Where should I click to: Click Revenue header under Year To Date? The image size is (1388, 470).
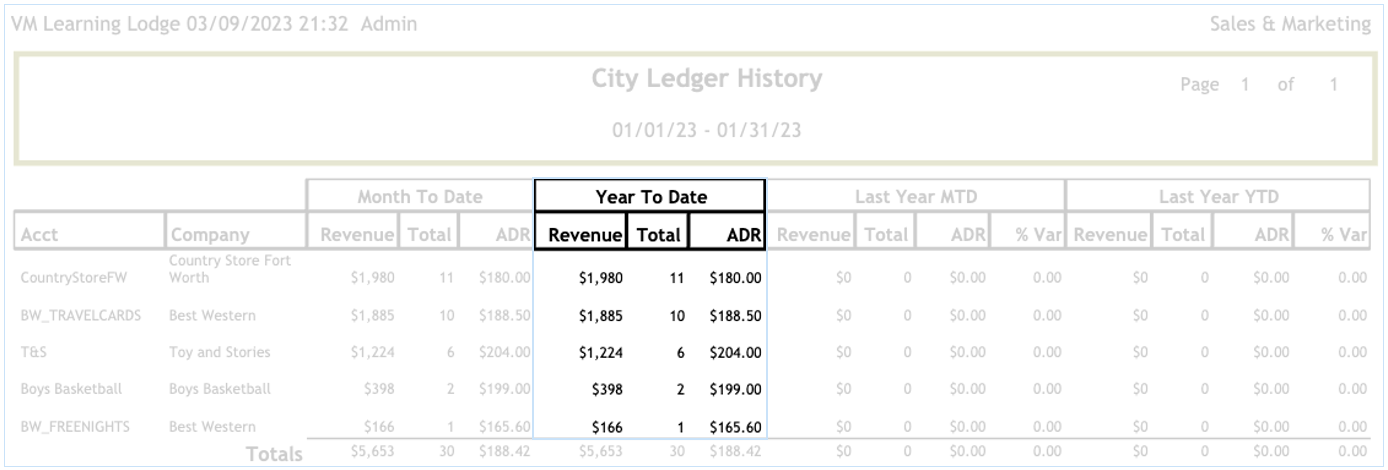(581, 236)
